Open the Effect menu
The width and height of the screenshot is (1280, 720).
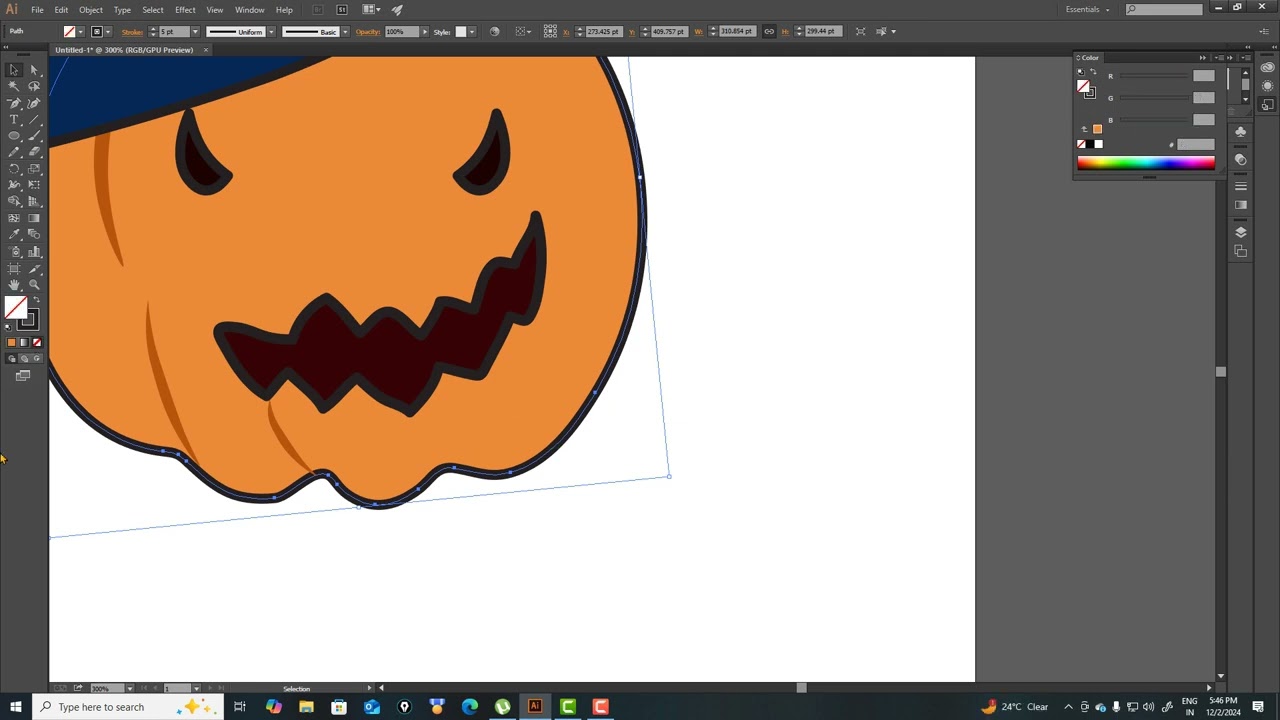186,10
